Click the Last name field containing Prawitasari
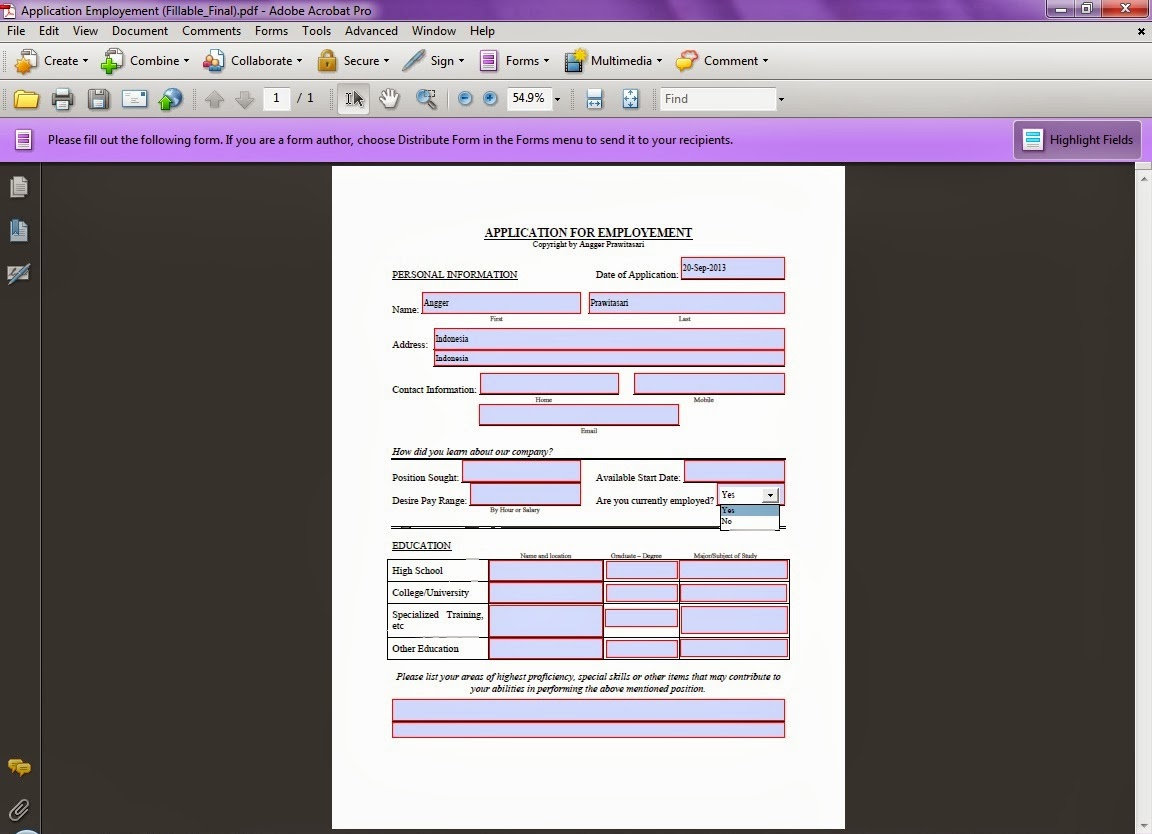This screenshot has width=1152, height=834. (686, 303)
